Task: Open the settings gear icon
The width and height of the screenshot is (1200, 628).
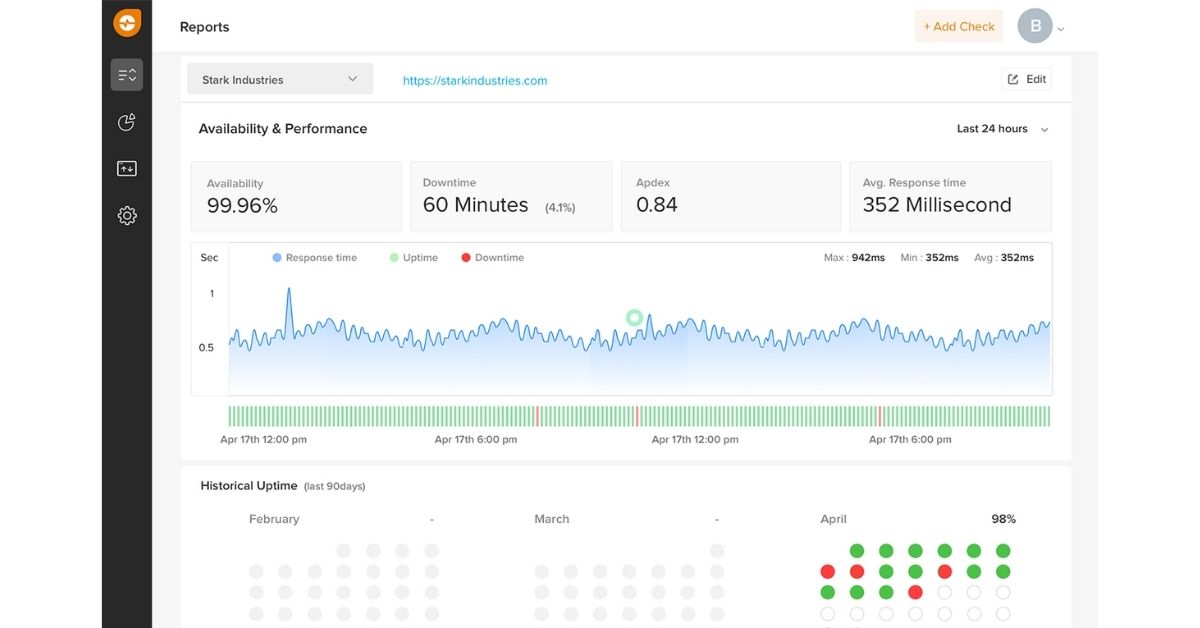Action: [127, 215]
